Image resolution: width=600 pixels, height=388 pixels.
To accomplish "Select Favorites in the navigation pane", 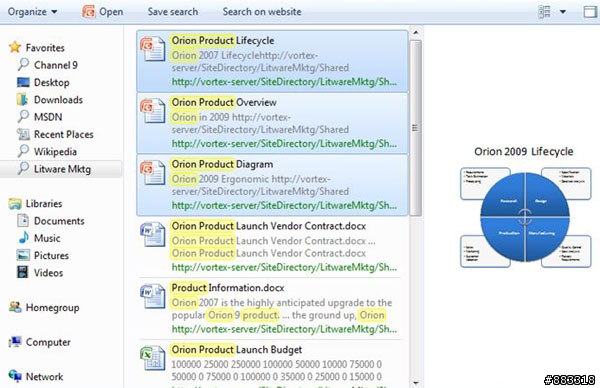I will (x=45, y=48).
